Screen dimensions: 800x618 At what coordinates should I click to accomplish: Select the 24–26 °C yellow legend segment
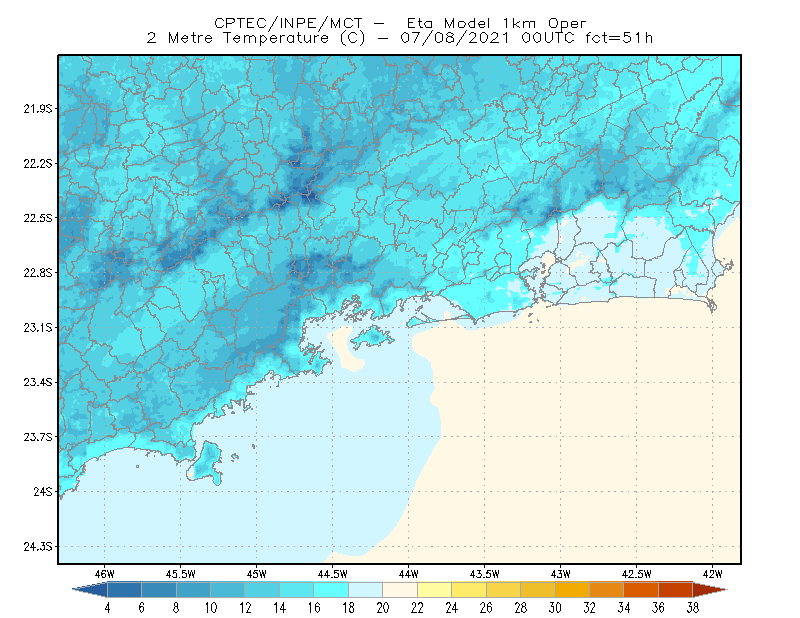(469, 590)
